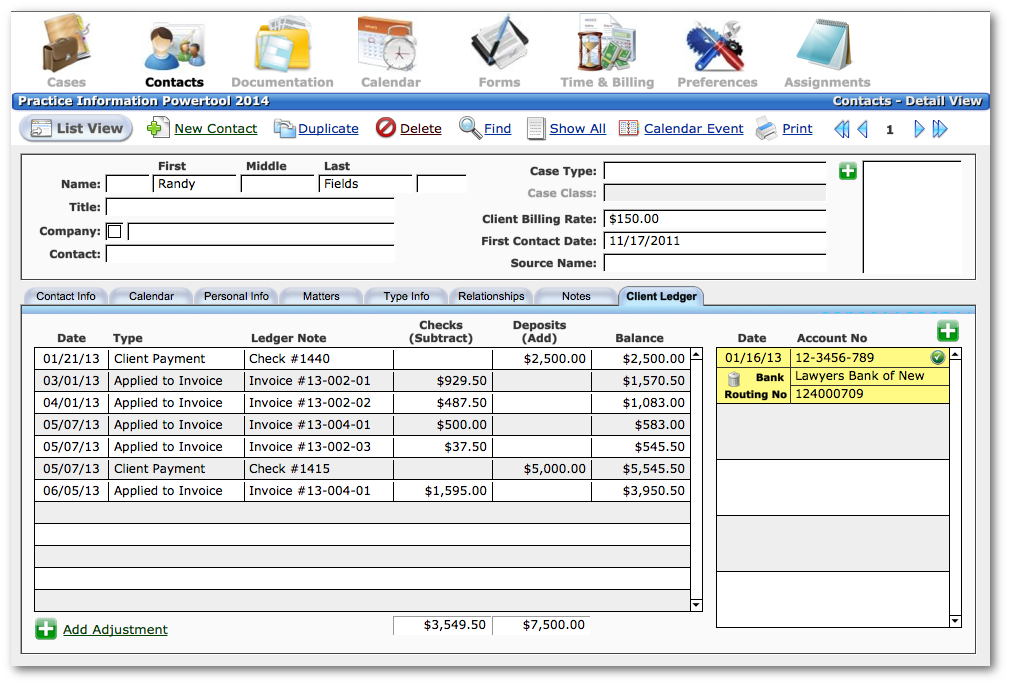Click the List View button
This screenshot has width=1009, height=685.
tap(76, 128)
